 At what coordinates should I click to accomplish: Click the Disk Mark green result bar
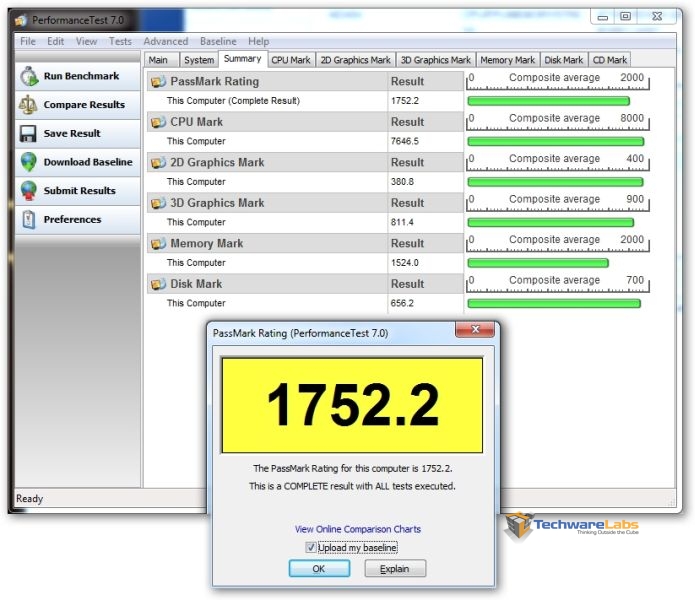[554, 304]
